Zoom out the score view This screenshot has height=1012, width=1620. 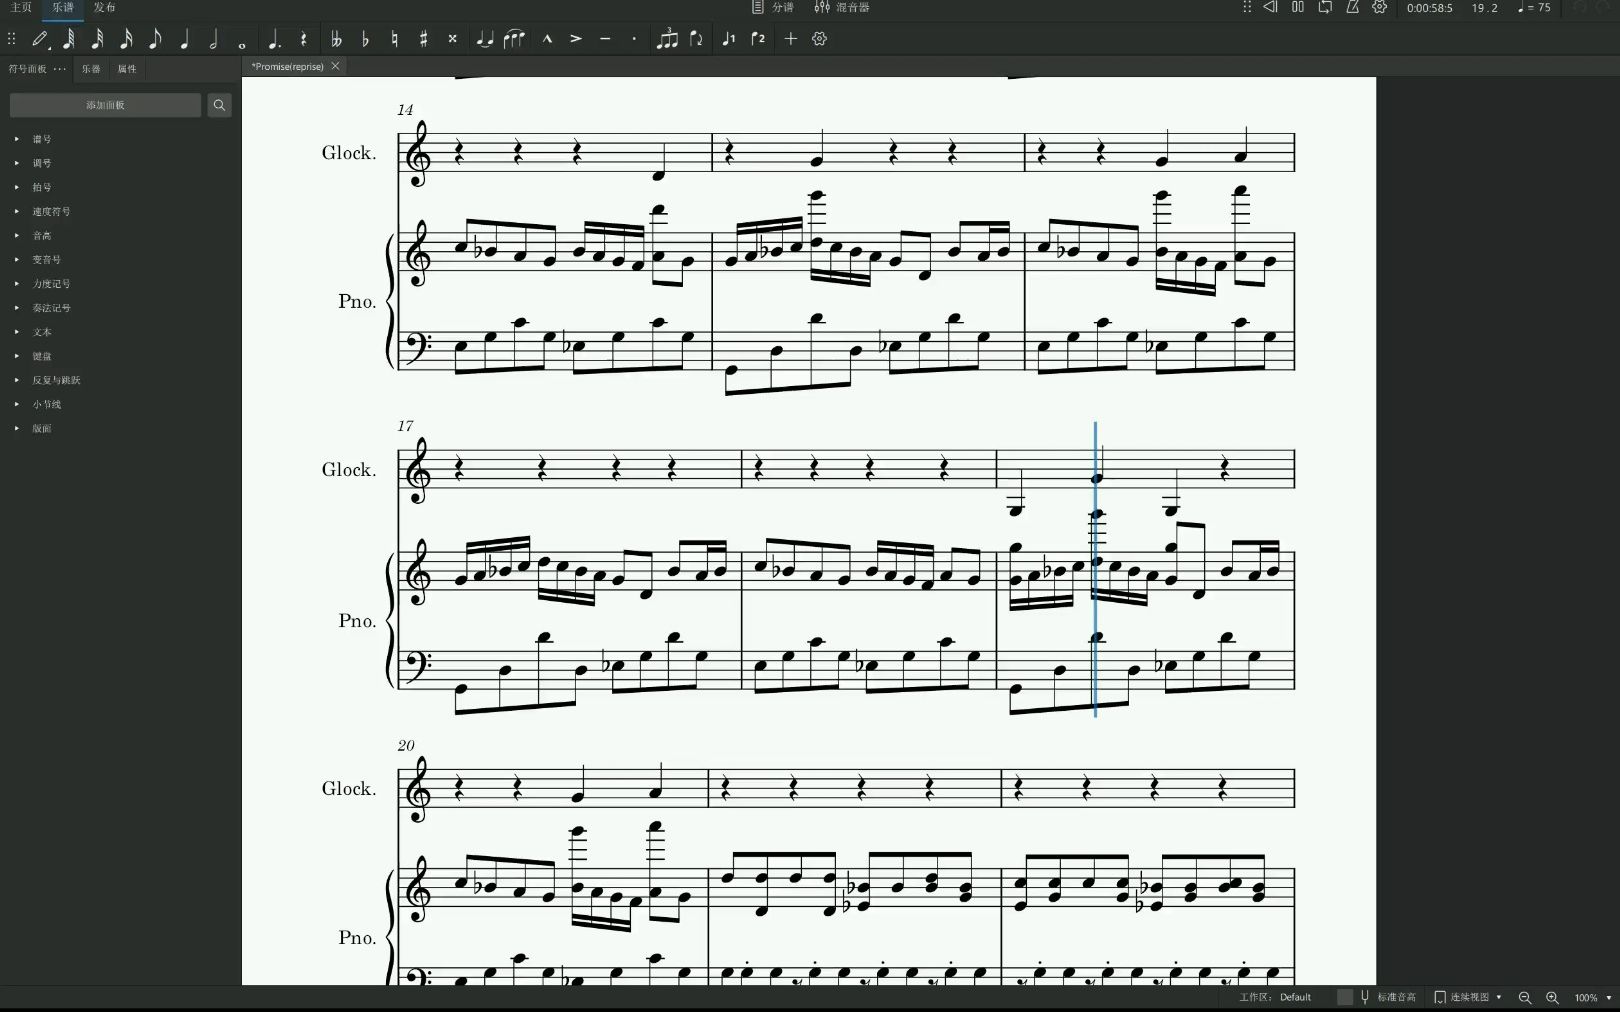(1525, 997)
